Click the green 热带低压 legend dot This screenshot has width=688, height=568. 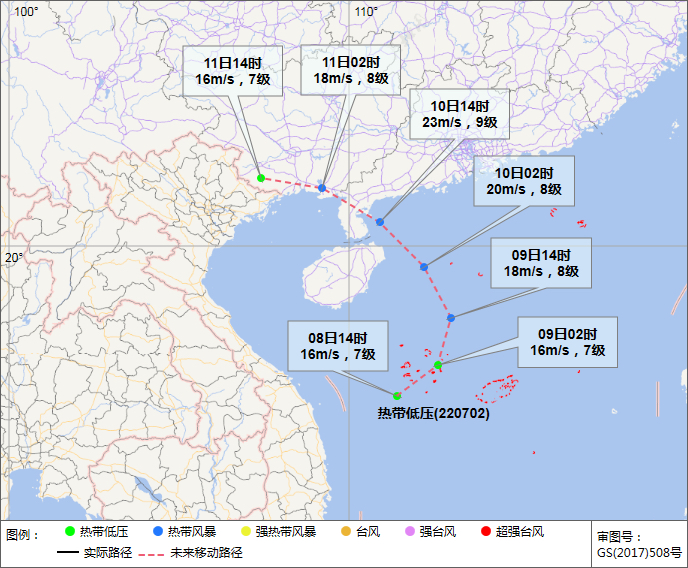tap(70, 531)
